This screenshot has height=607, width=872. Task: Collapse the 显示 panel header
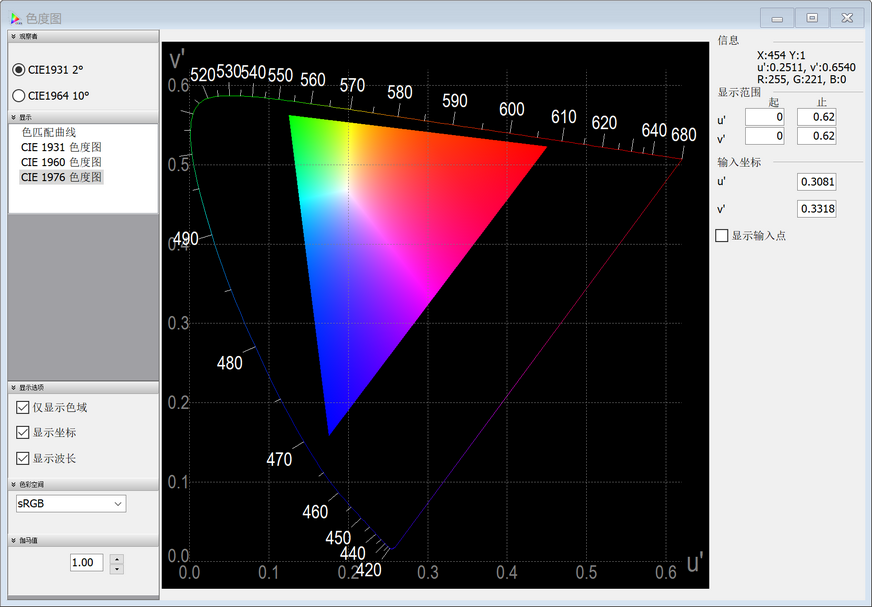pyautogui.click(x=83, y=117)
